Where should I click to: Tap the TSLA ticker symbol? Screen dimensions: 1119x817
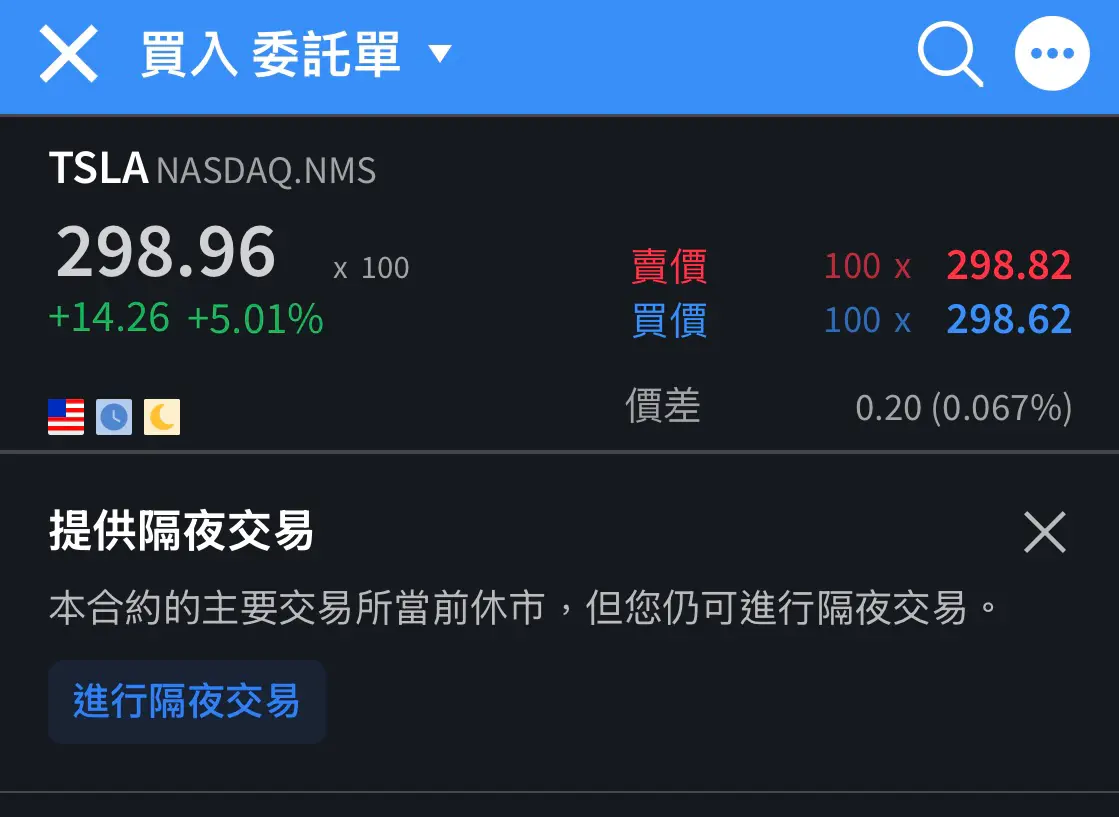pos(98,169)
